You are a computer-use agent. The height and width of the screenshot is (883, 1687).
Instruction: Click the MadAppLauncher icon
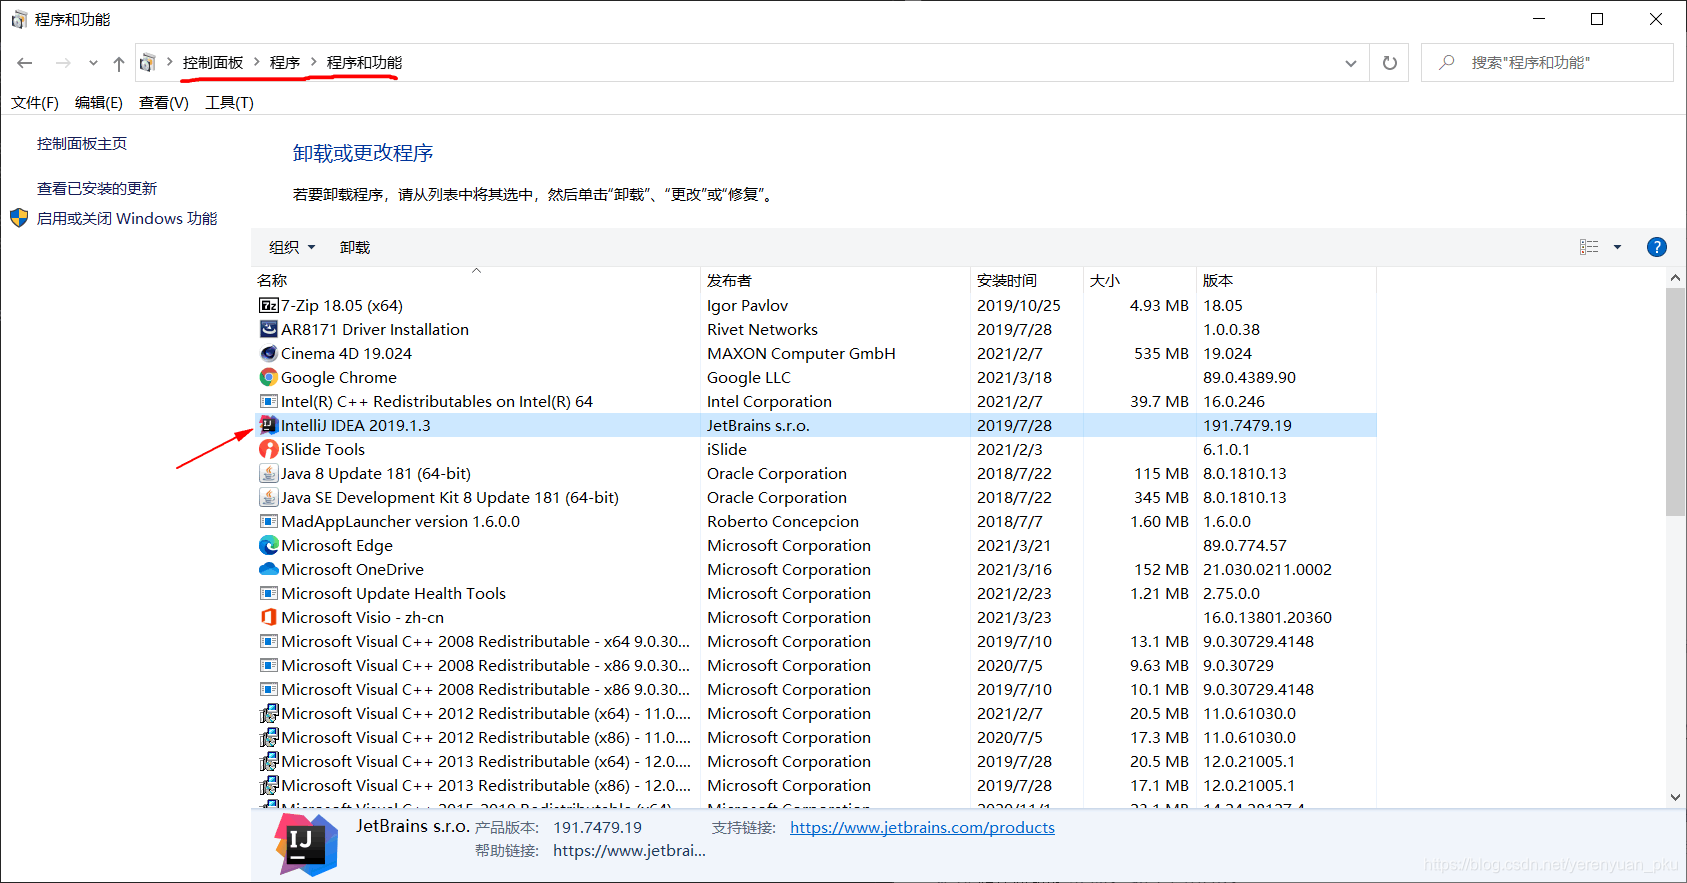tap(268, 522)
